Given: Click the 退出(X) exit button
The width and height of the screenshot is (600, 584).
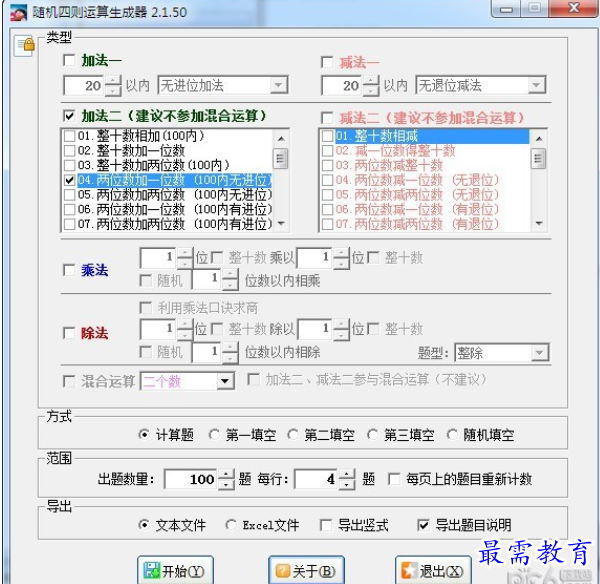Looking at the screenshot, I should tap(433, 571).
